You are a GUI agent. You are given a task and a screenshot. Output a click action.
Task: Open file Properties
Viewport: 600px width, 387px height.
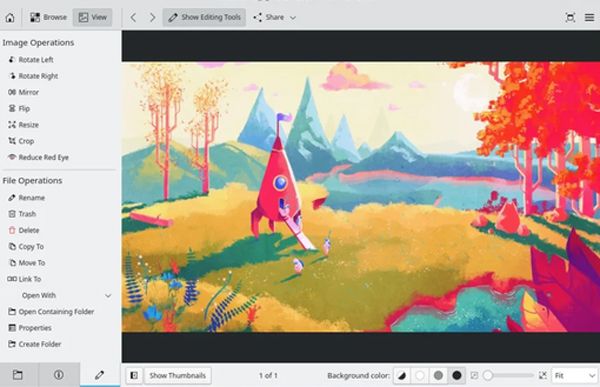pyautogui.click(x=29, y=328)
